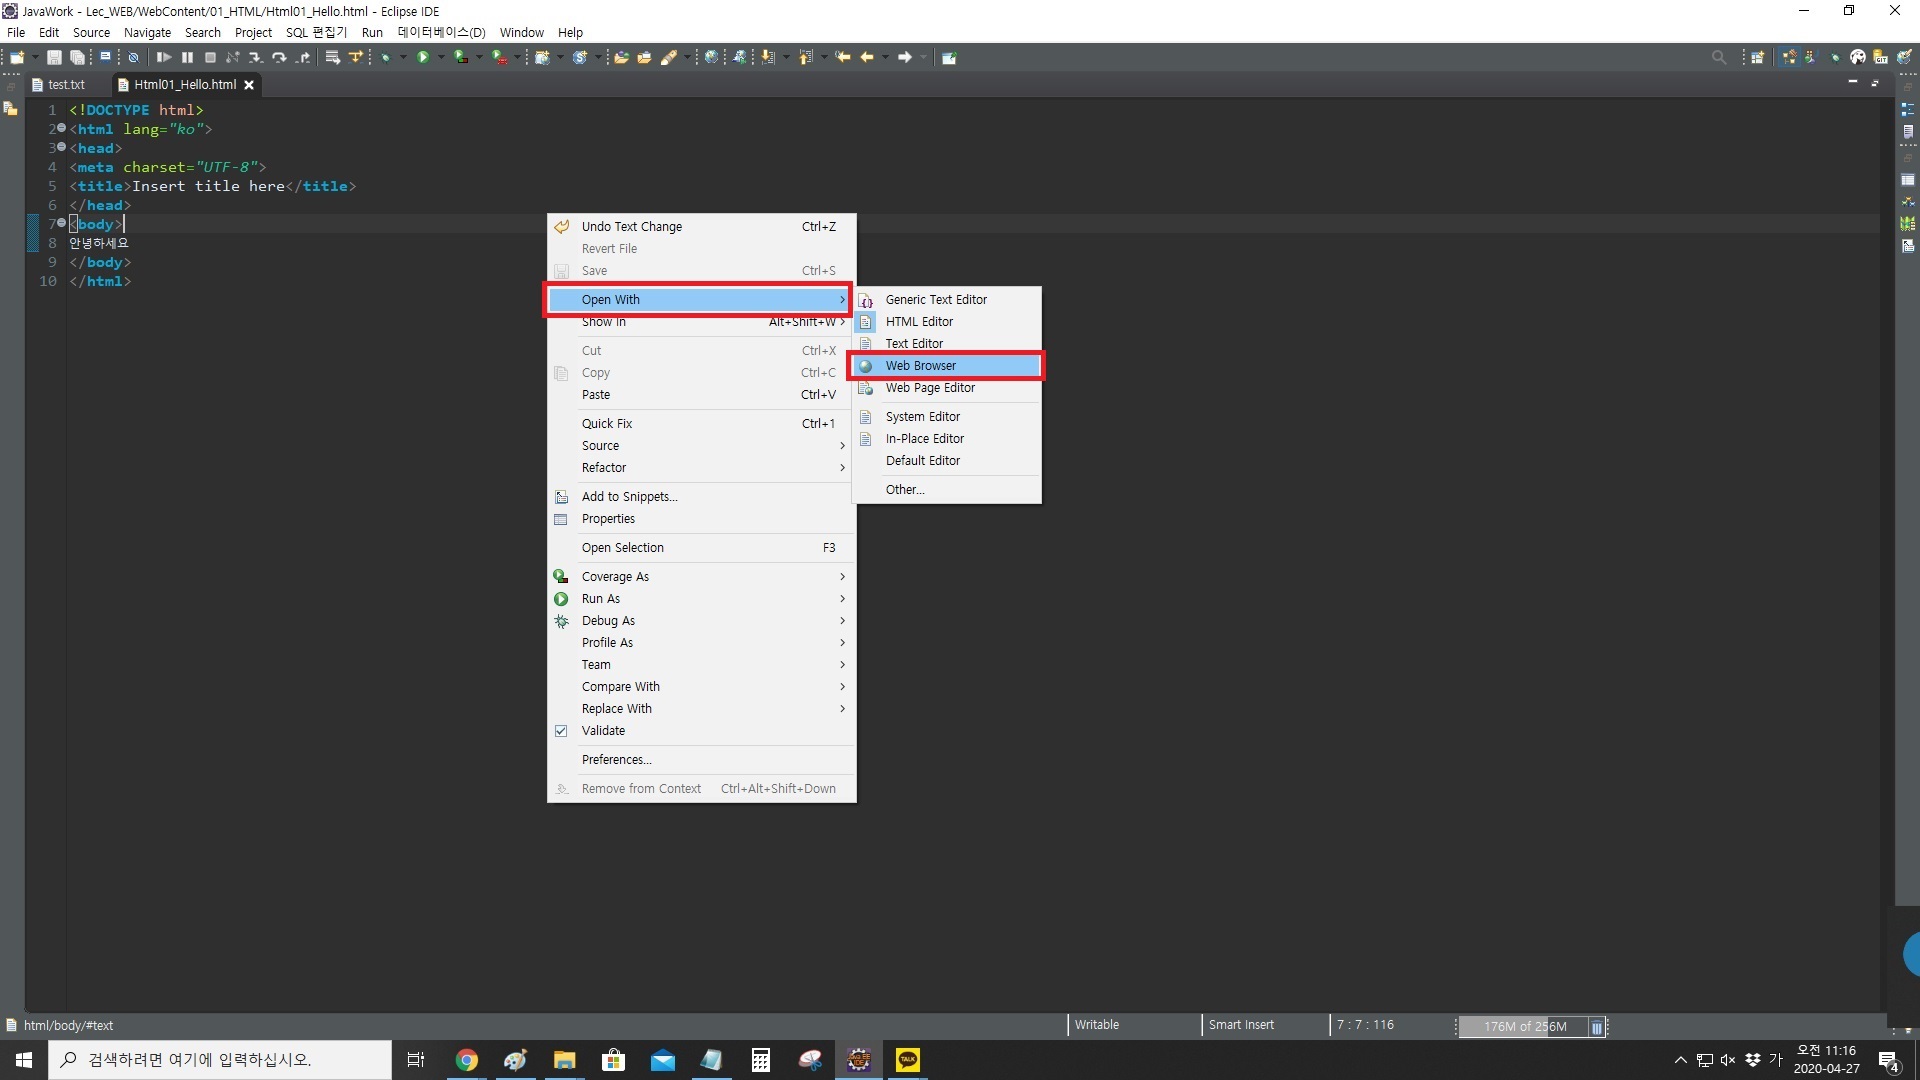This screenshot has width=1920, height=1080.
Task: Click the heap memory usage bar
Action: [x=1523, y=1027]
